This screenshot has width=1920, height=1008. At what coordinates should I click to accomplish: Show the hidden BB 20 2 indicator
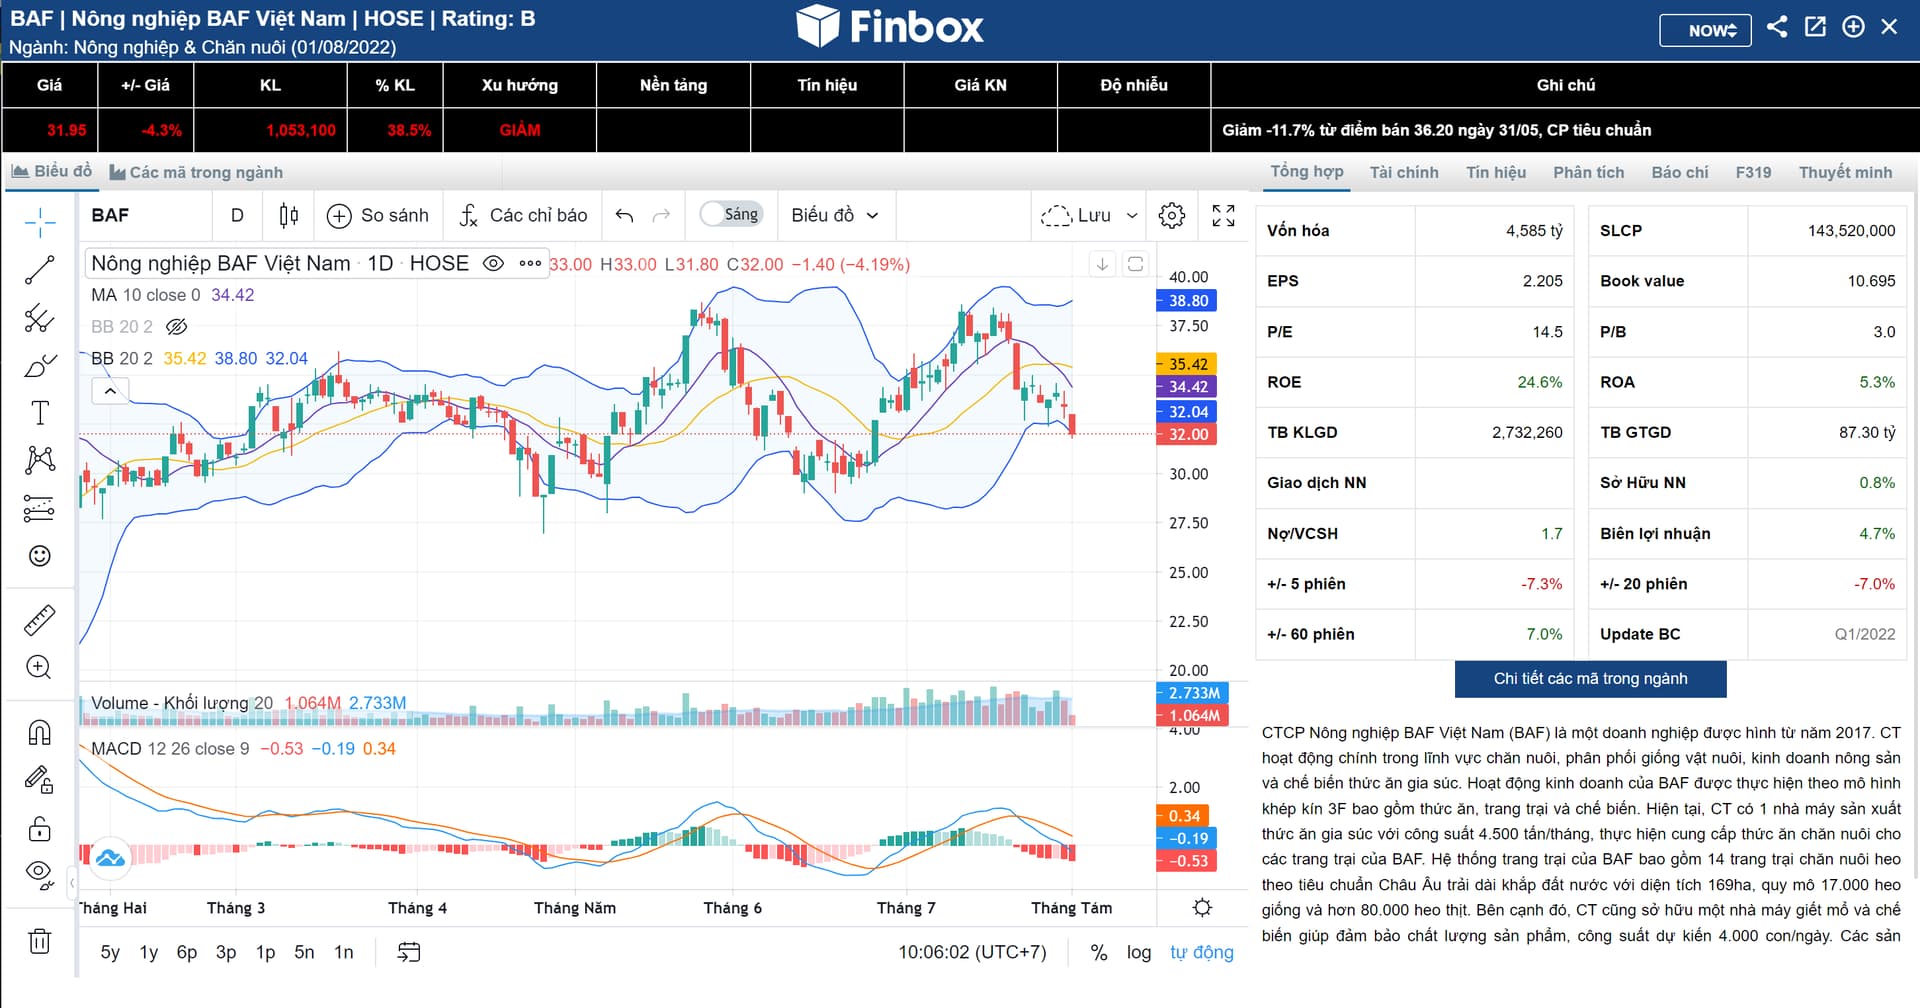pos(176,327)
